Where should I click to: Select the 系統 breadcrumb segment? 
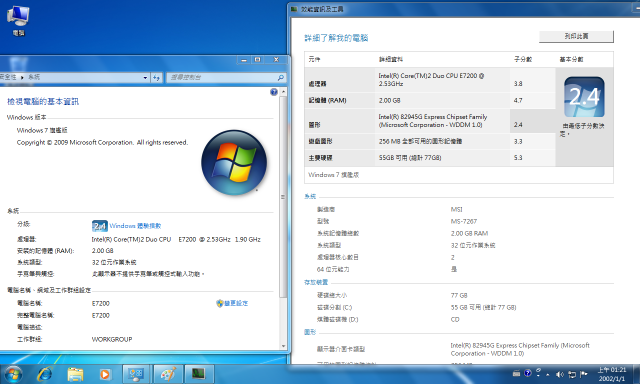click(x=34, y=77)
